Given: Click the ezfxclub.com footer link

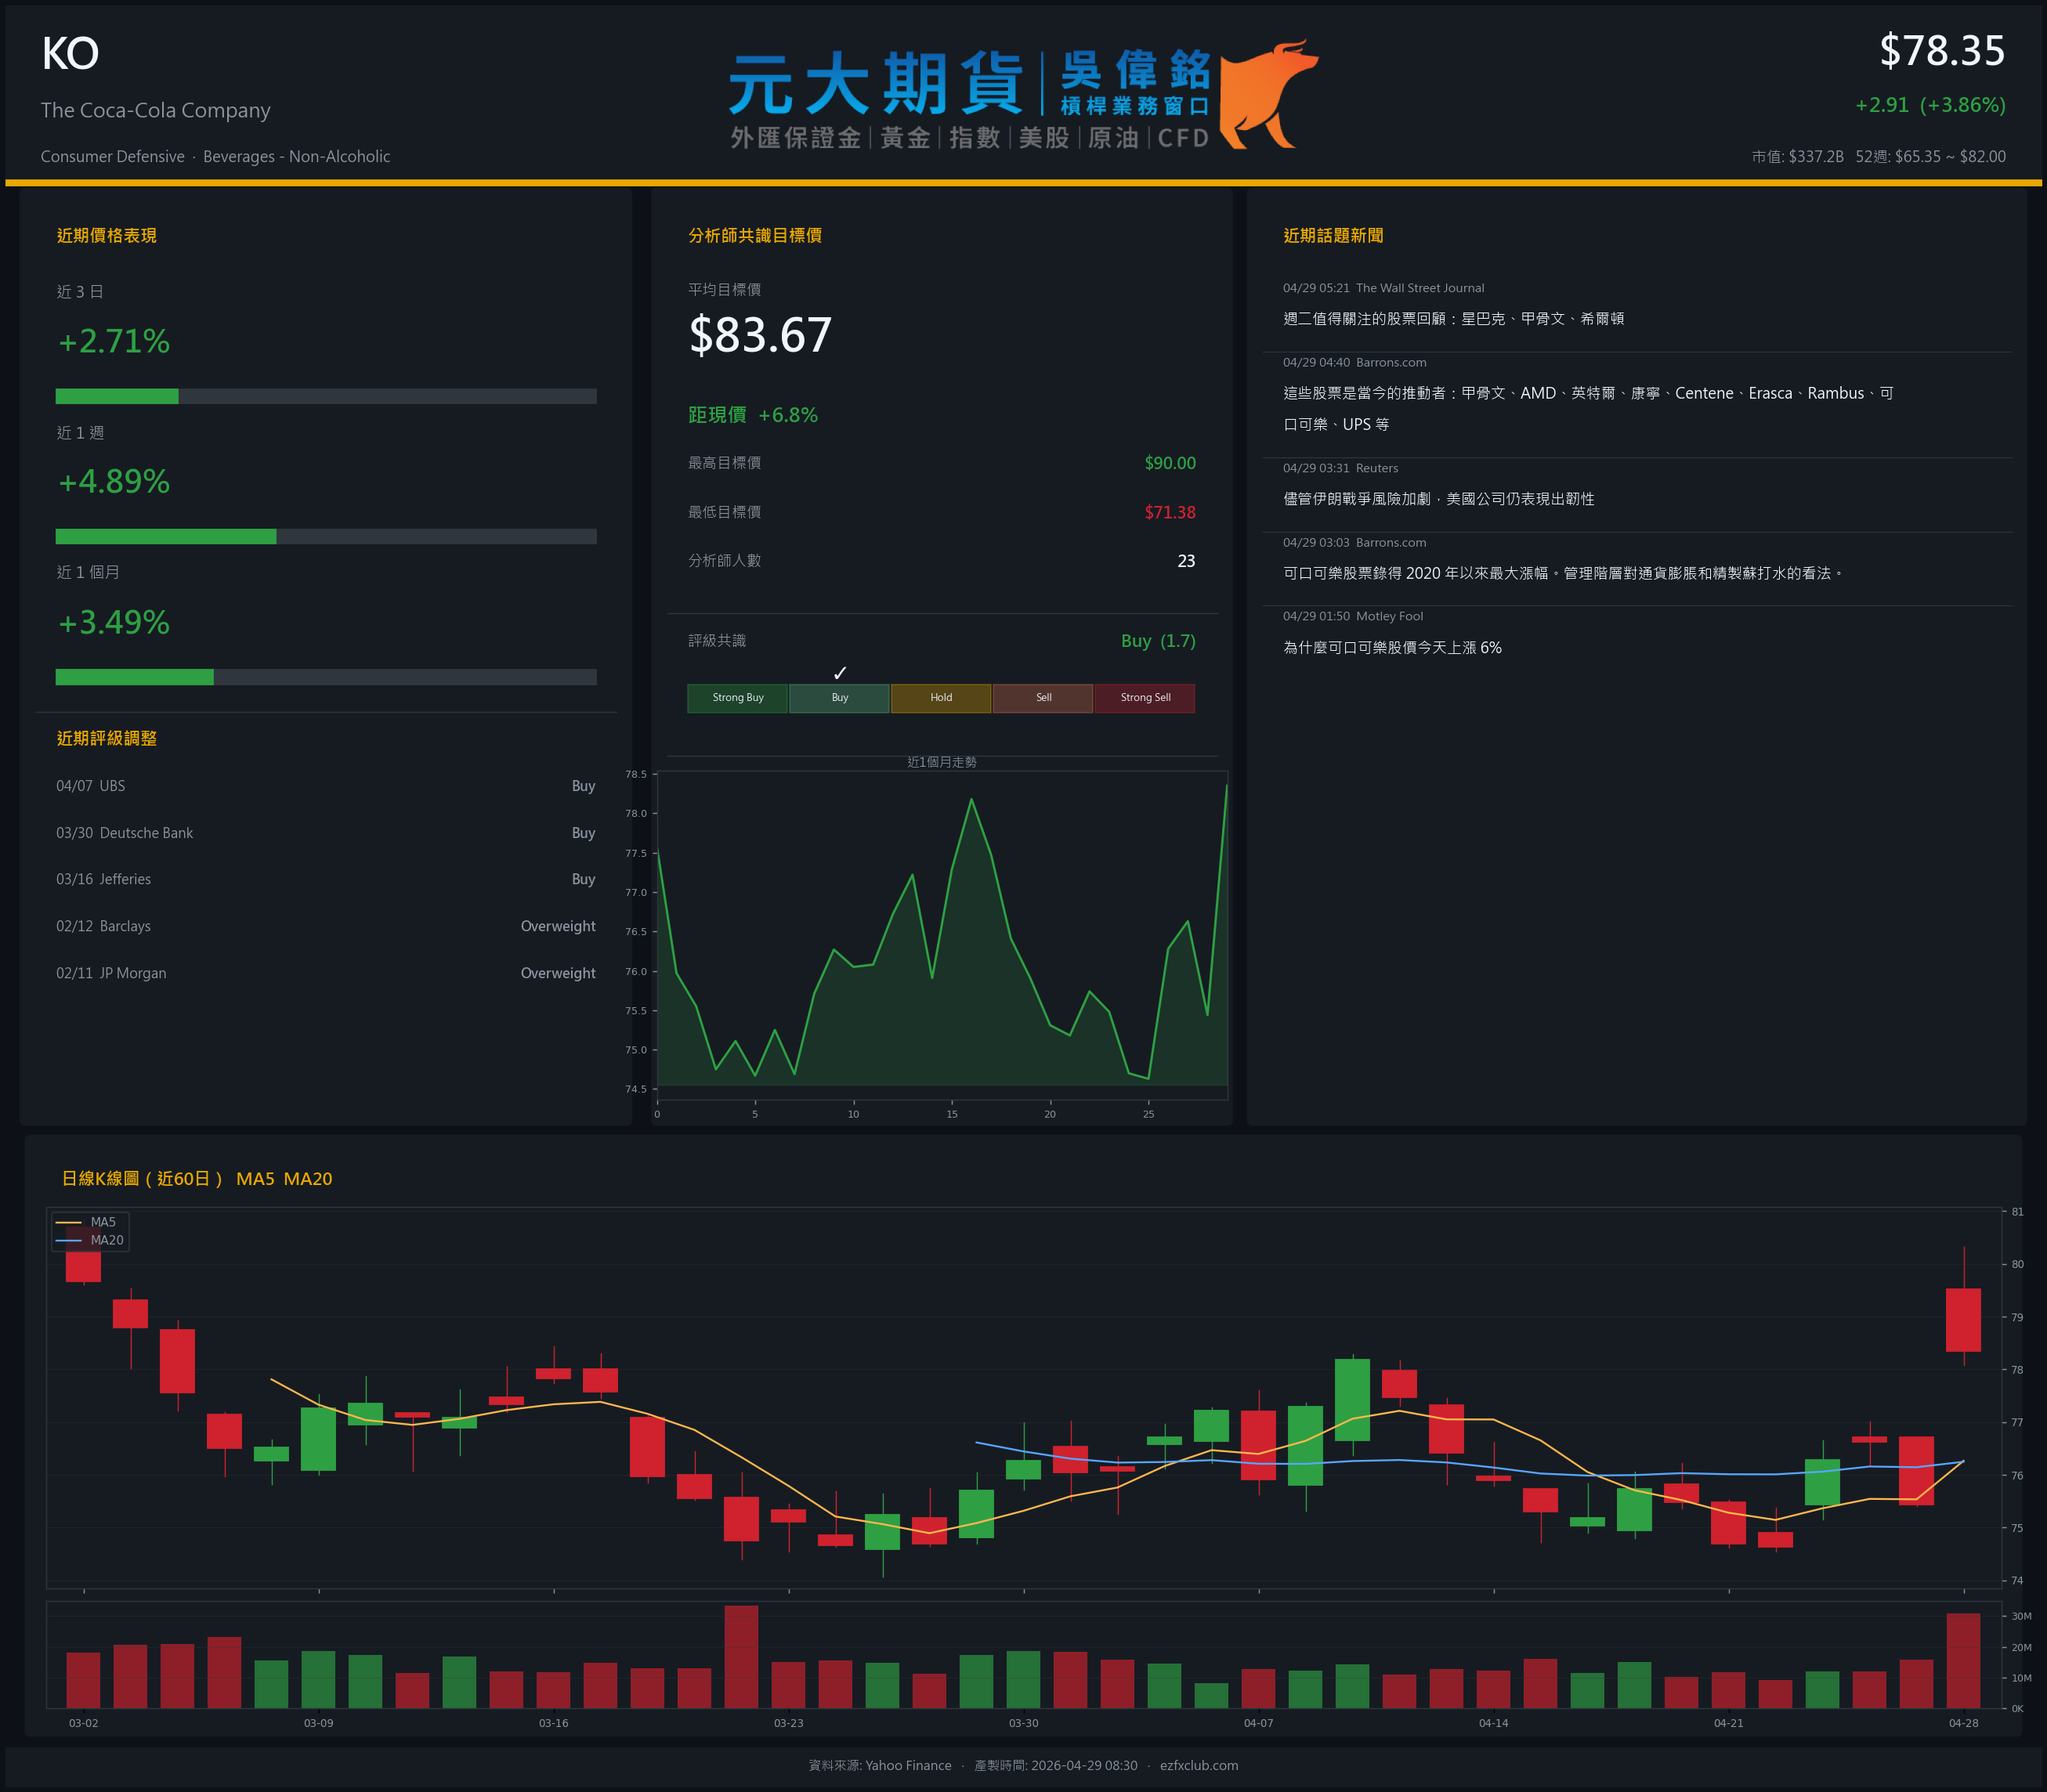Looking at the screenshot, I should click(1198, 1765).
